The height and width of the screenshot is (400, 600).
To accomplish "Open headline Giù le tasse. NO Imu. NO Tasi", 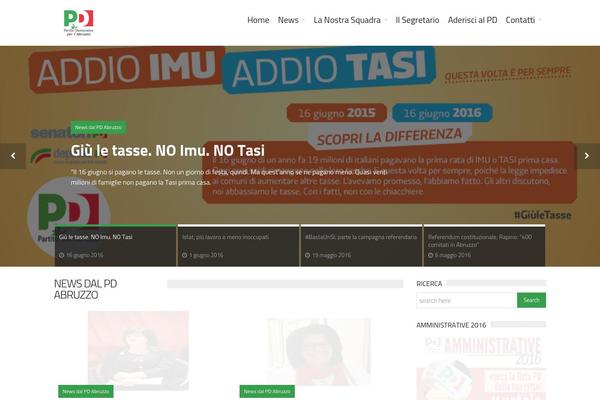I will point(168,150).
